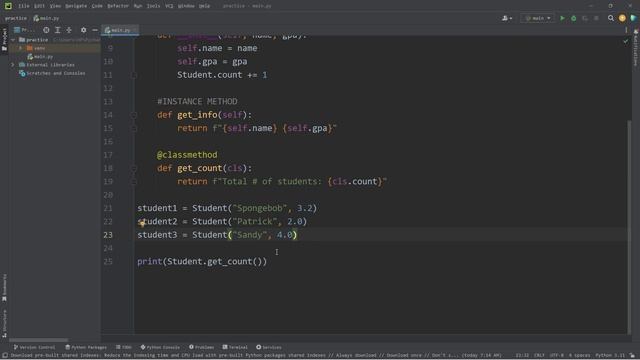Click tool window quick access status icon

coord(5,356)
